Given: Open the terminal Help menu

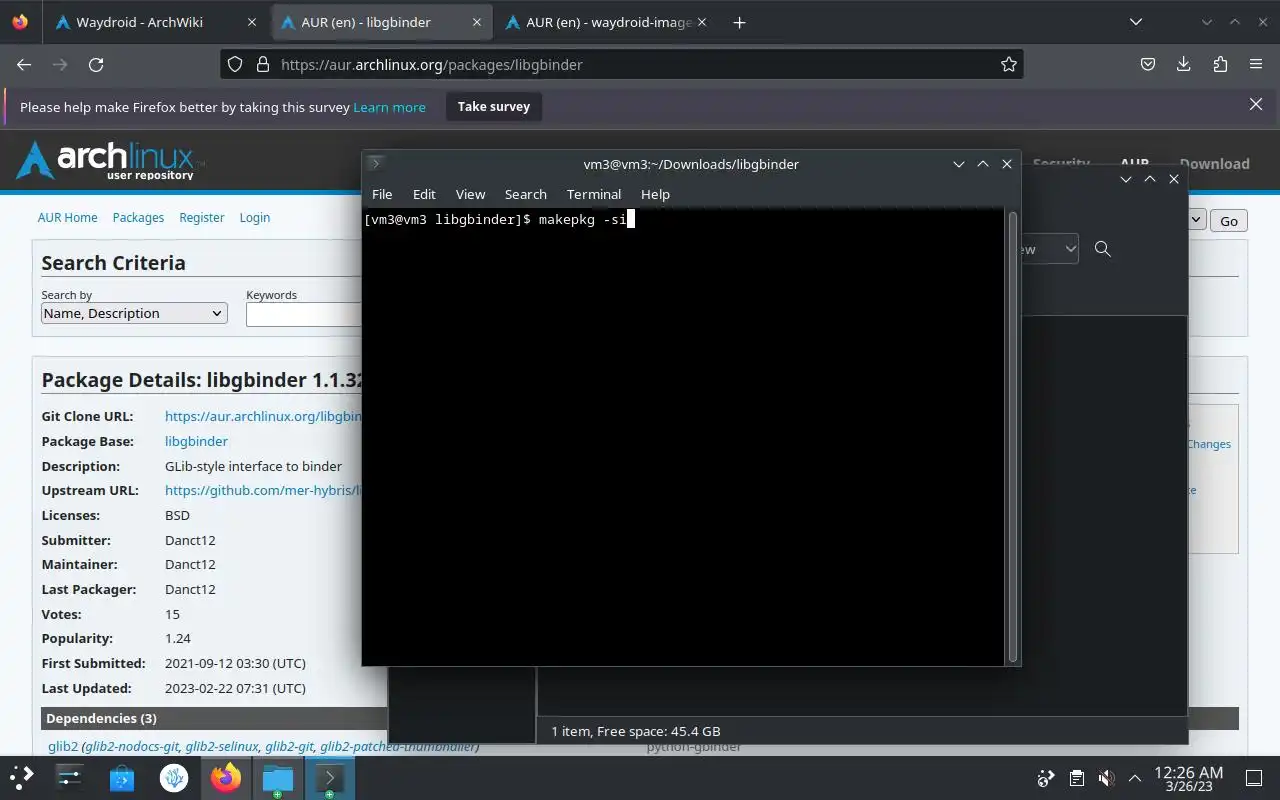Looking at the screenshot, I should [655, 194].
